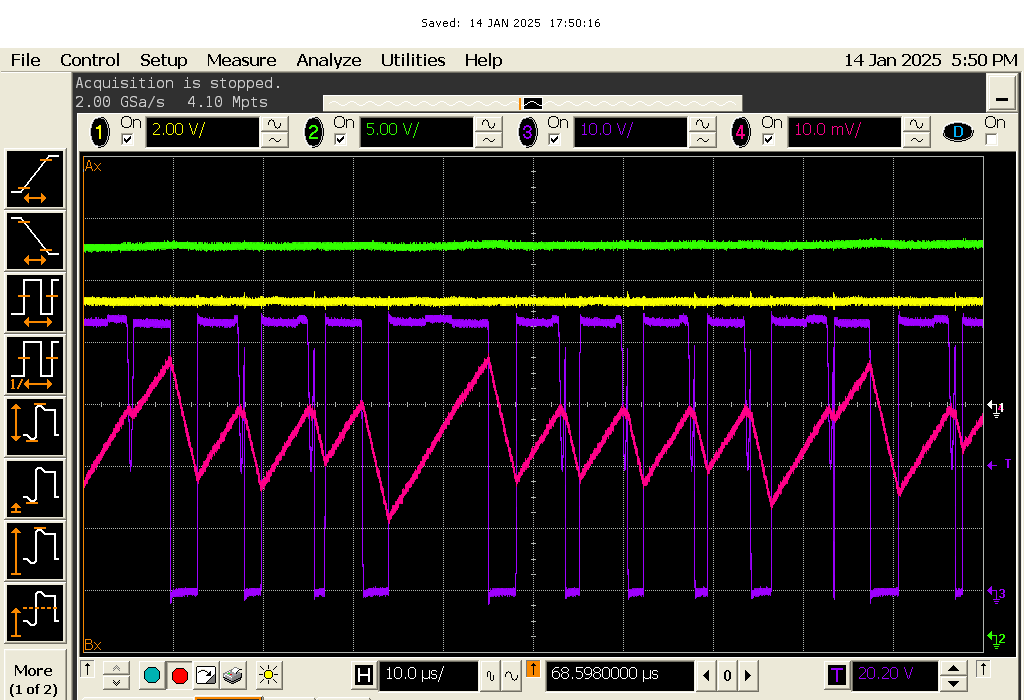Select the minimum voltage measurement icon
Viewport: 1024px width, 700px height.
click(x=35, y=489)
